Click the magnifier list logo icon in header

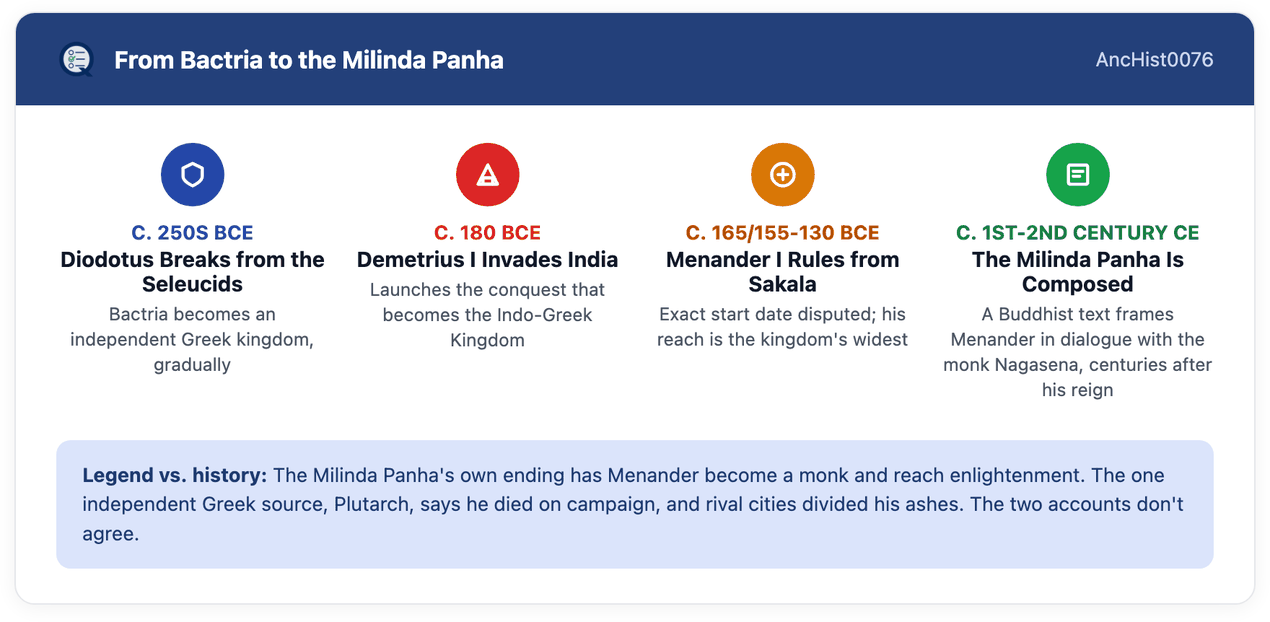point(76,60)
